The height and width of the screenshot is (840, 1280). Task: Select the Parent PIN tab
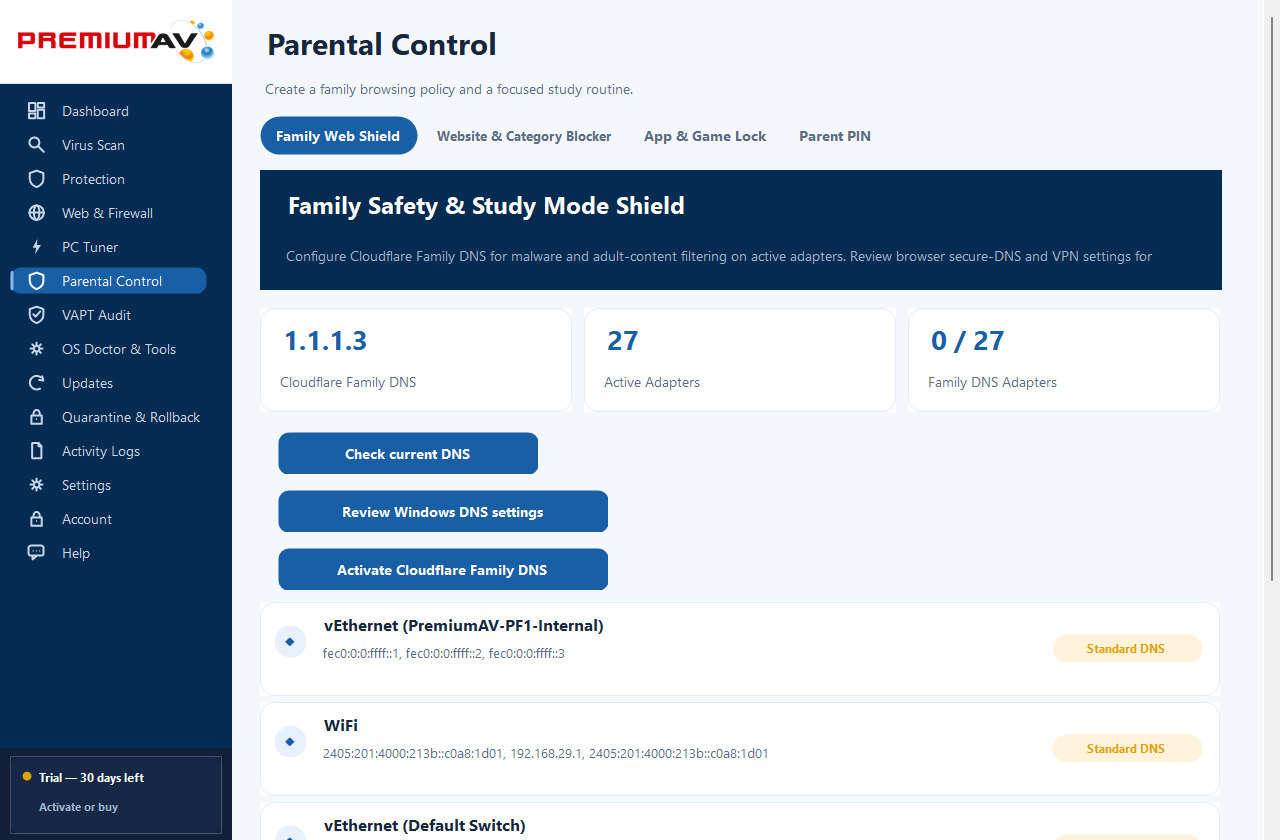pos(835,136)
